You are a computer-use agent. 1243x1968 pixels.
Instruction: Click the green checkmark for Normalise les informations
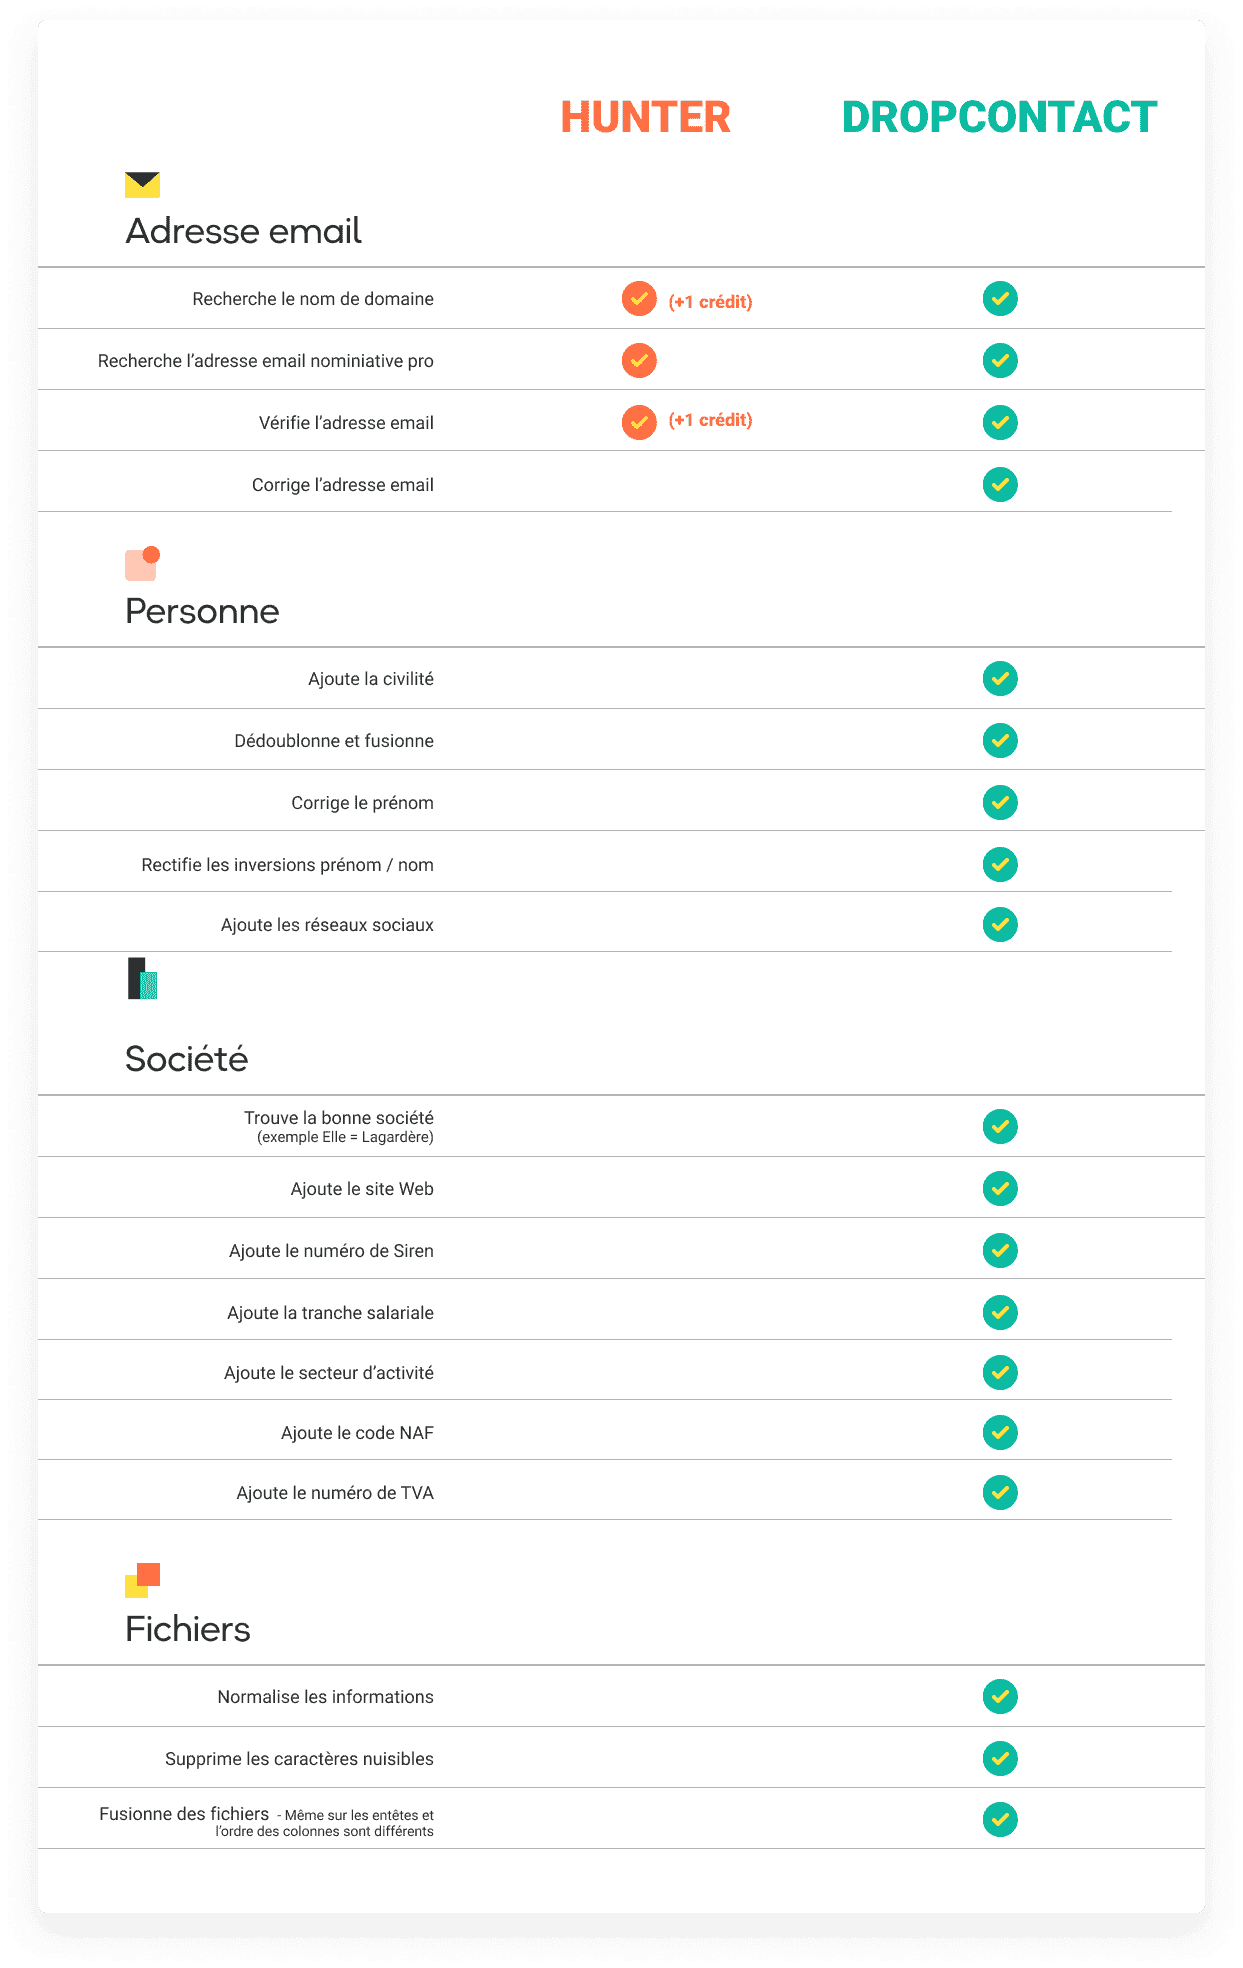click(999, 1696)
